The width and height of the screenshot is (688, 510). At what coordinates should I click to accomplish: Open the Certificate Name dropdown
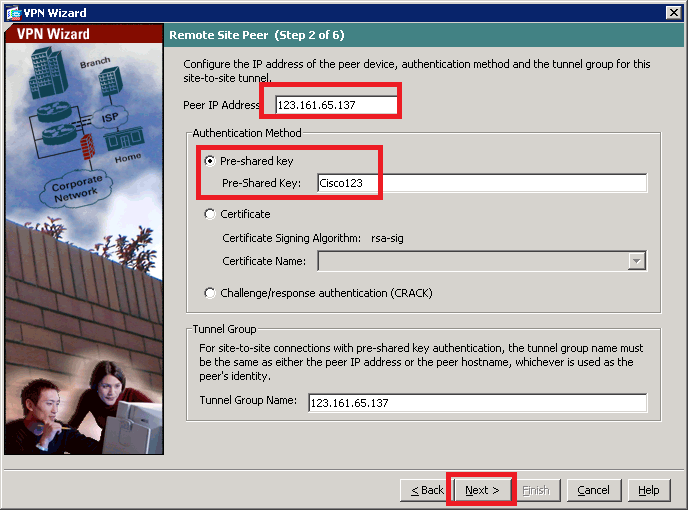pyautogui.click(x=636, y=261)
